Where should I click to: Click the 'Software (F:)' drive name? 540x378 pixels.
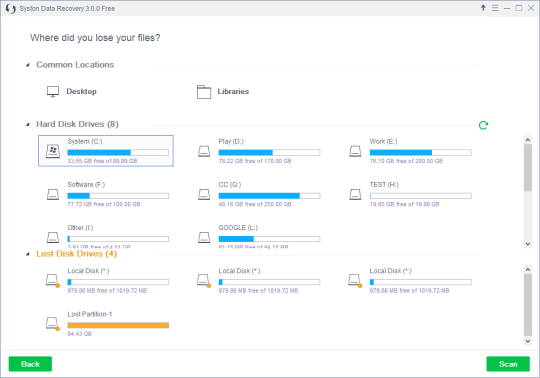86,185
